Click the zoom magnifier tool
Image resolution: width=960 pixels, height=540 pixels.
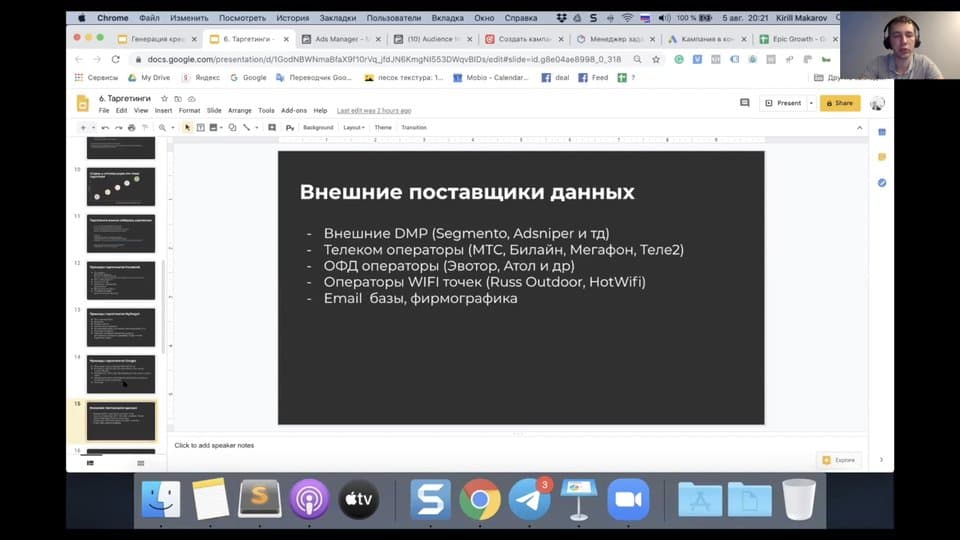(x=162, y=127)
